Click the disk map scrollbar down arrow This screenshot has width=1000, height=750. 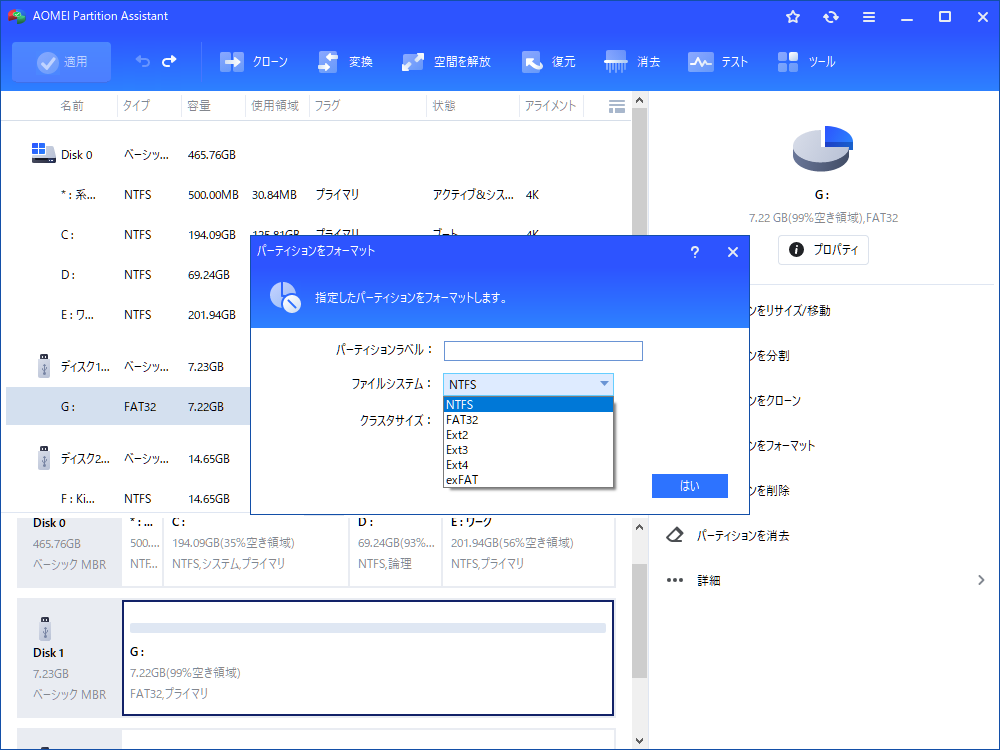(x=639, y=740)
